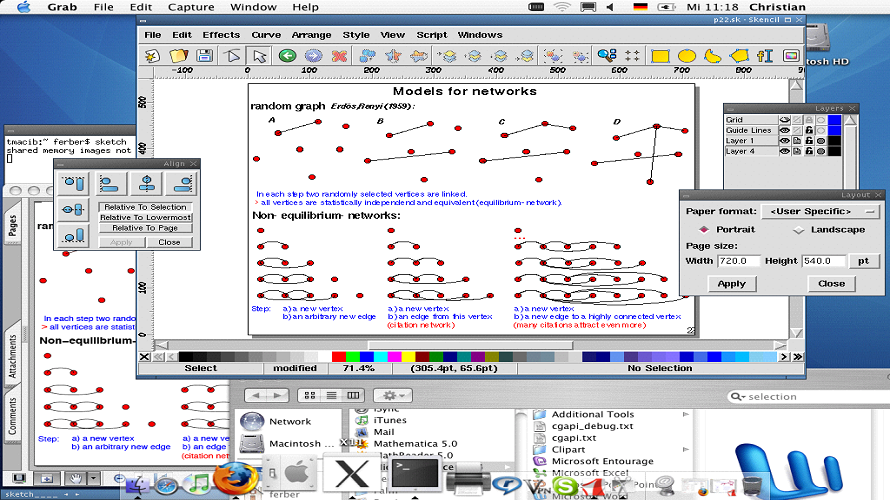
Task: Click the align horizontal centers icon
Action: coord(146,183)
